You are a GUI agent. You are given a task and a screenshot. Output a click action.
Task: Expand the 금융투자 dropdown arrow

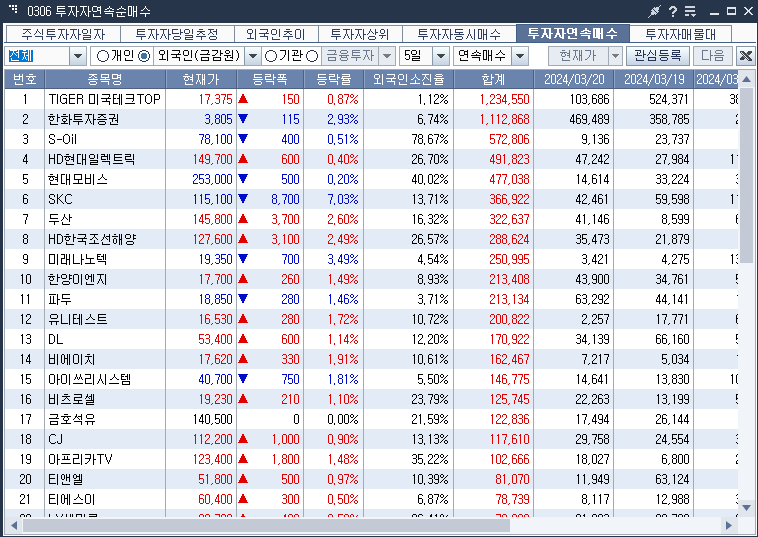387,56
